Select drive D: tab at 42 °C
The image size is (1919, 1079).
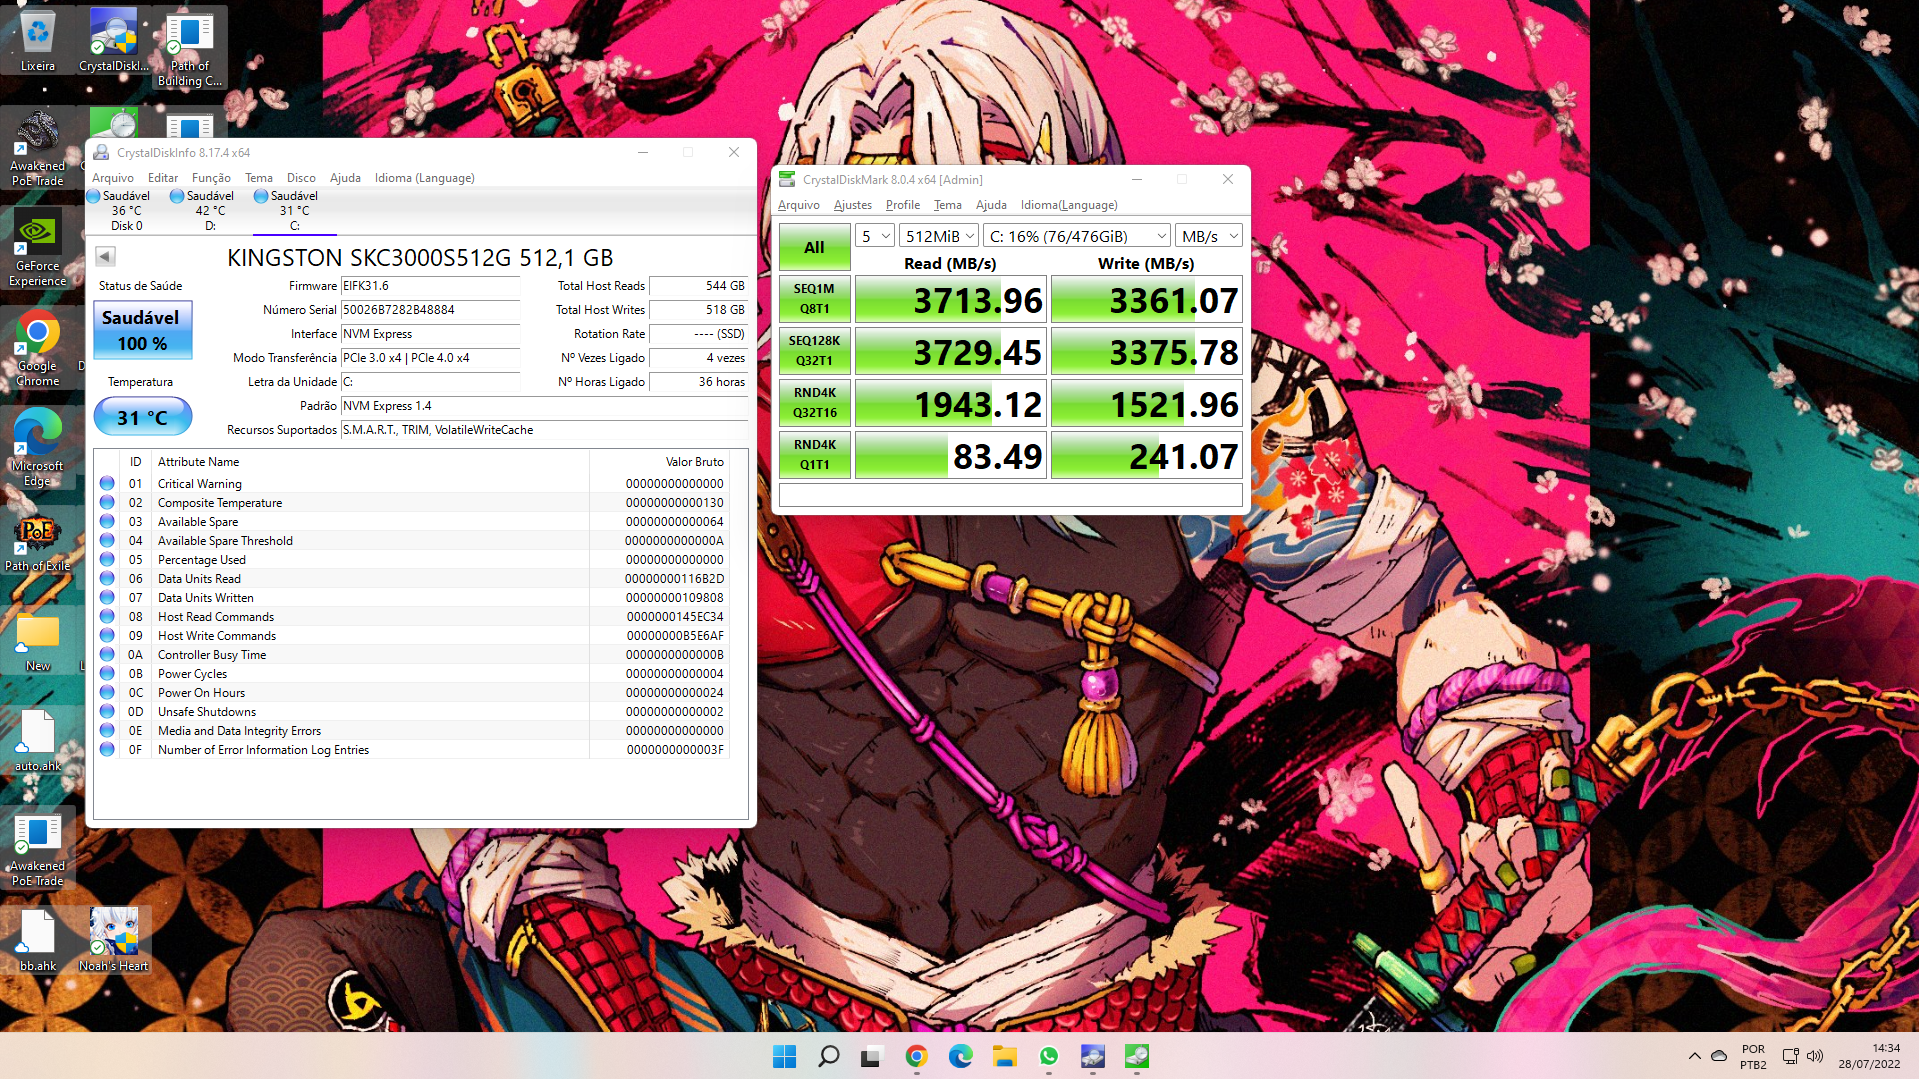(210, 210)
